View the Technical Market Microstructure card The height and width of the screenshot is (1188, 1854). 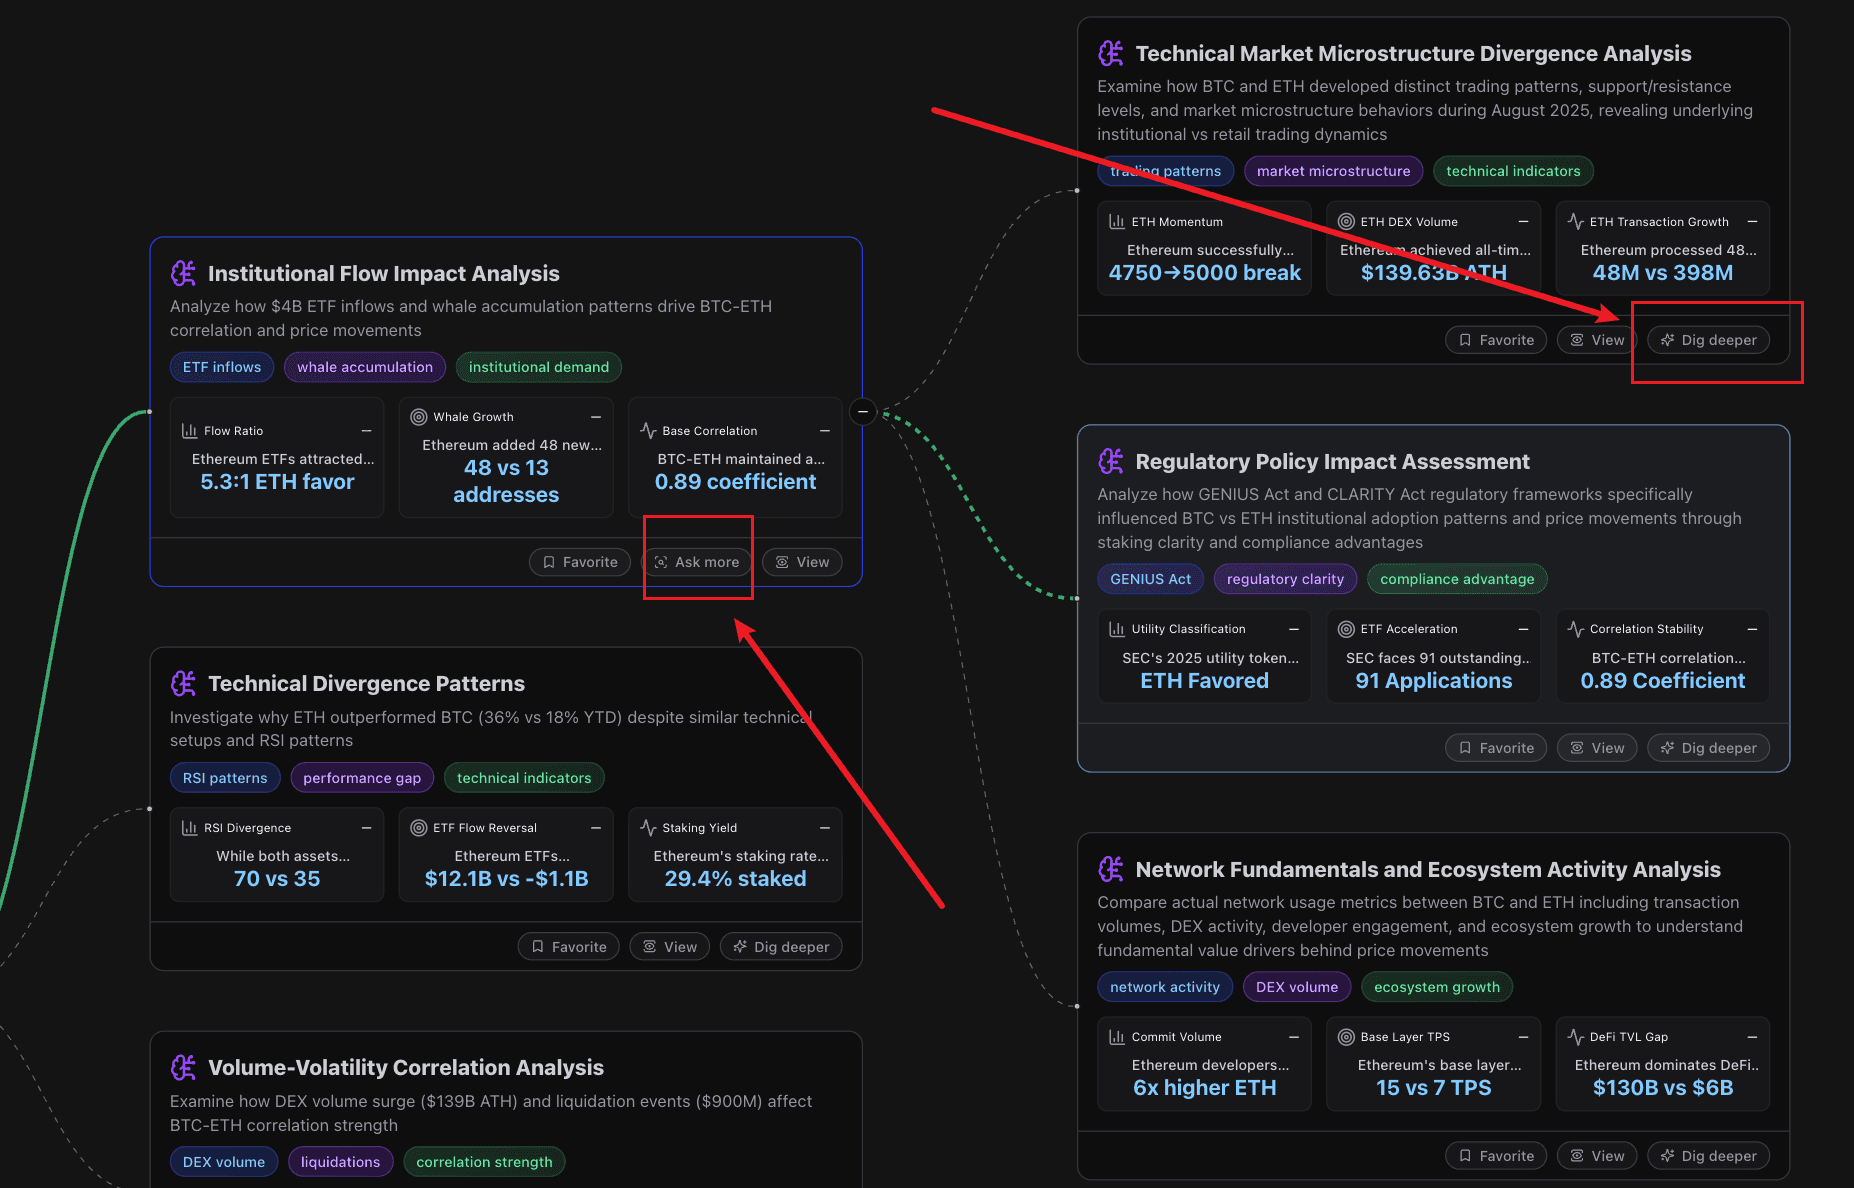pyautogui.click(x=1597, y=340)
